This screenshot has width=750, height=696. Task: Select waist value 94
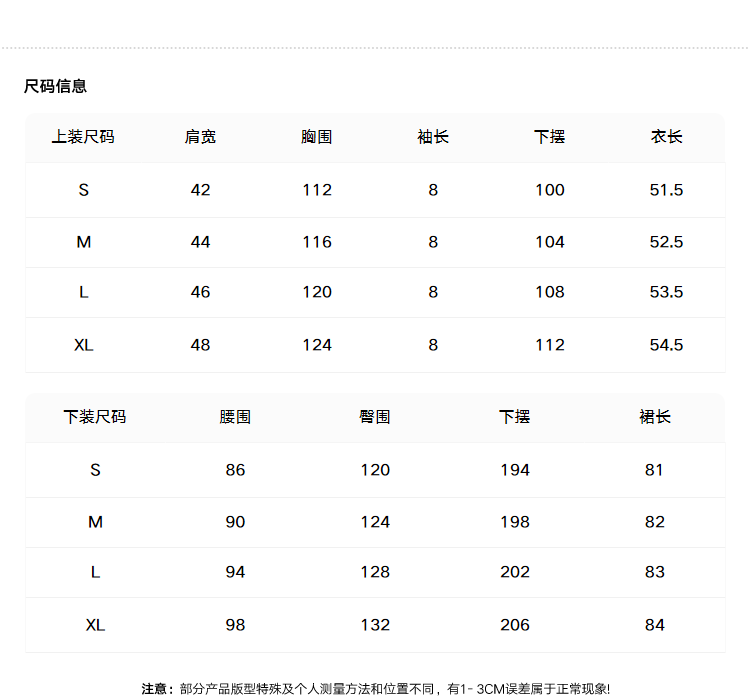235,572
